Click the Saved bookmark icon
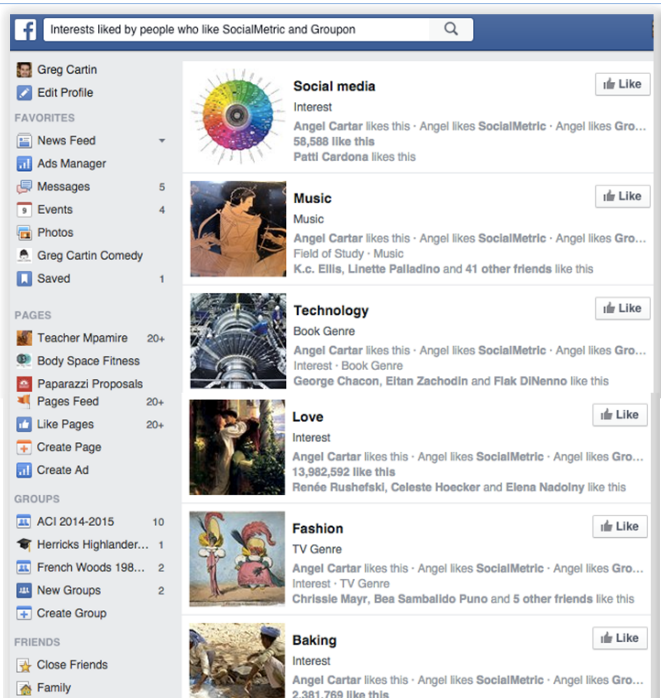The height and width of the screenshot is (700, 661). (x=24, y=279)
